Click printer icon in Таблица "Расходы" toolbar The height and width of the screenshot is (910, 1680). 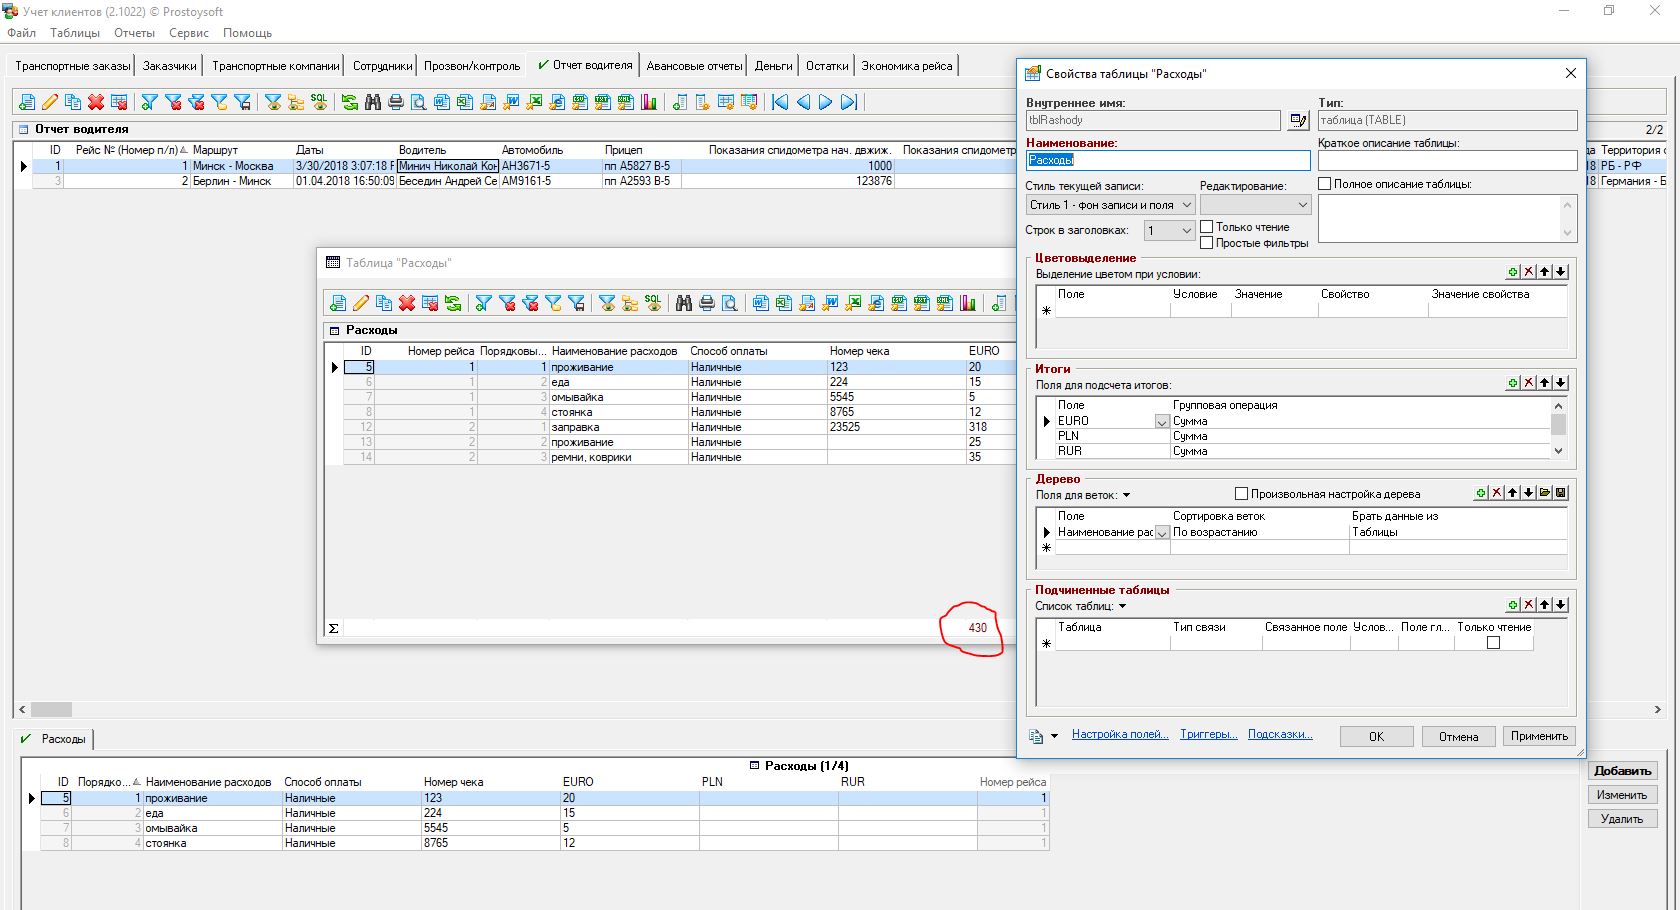(x=707, y=303)
